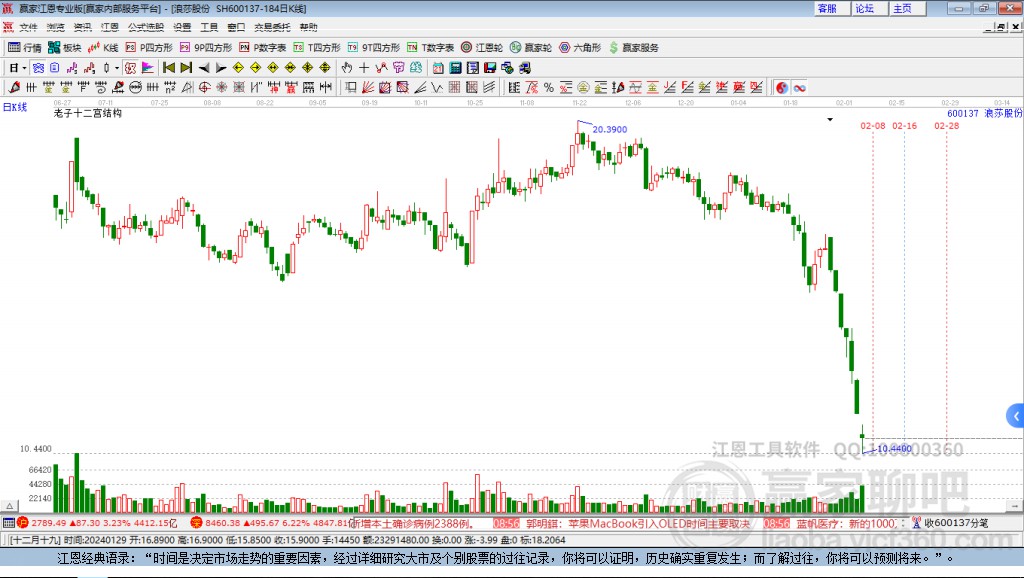Expand the candlestick style dropdown arrow

pyautogui.click(x=117, y=68)
